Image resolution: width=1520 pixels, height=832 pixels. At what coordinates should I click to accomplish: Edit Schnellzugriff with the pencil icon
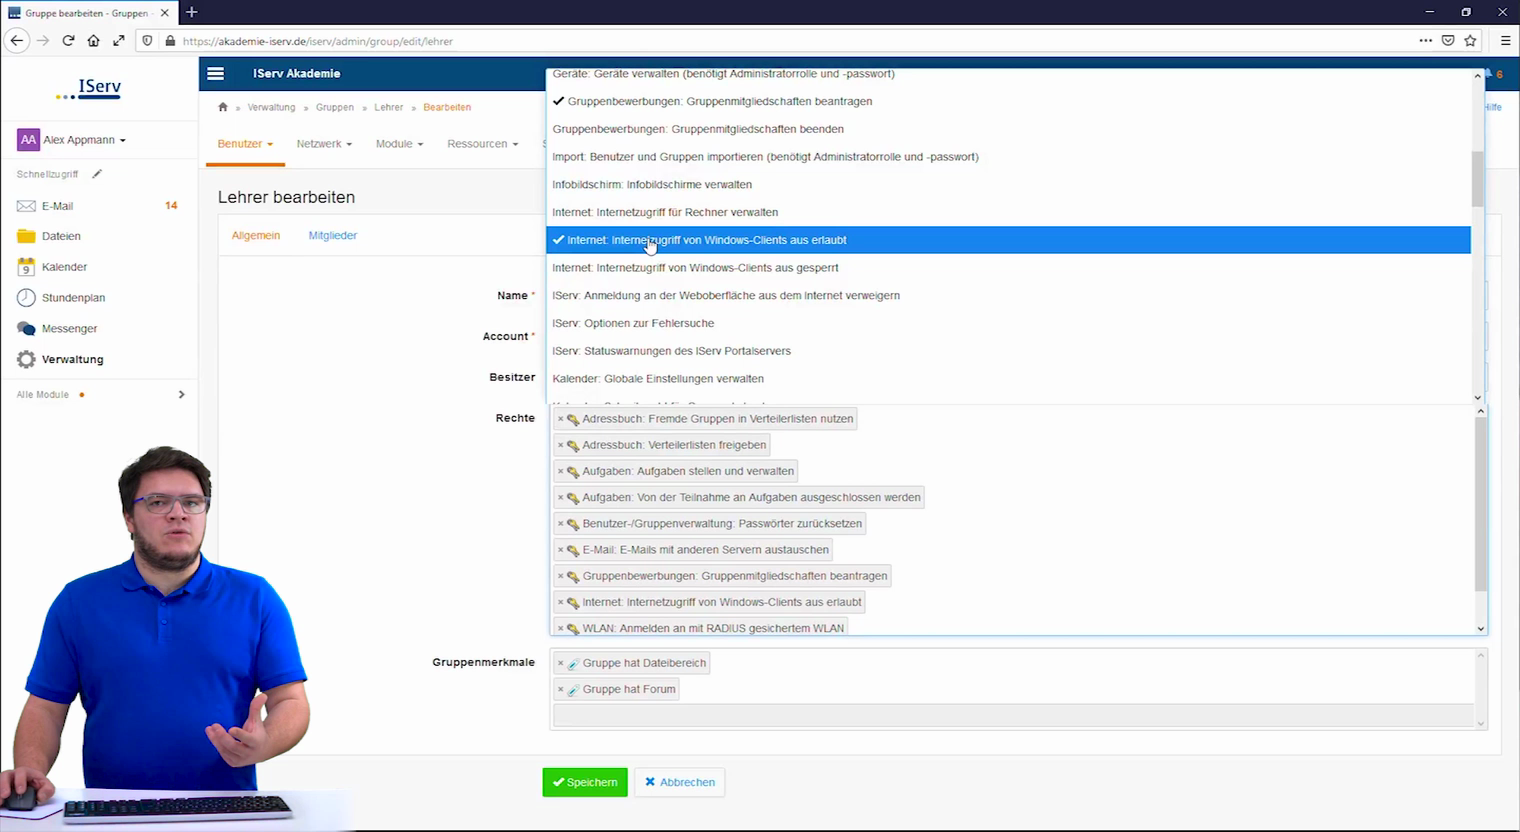(97, 174)
